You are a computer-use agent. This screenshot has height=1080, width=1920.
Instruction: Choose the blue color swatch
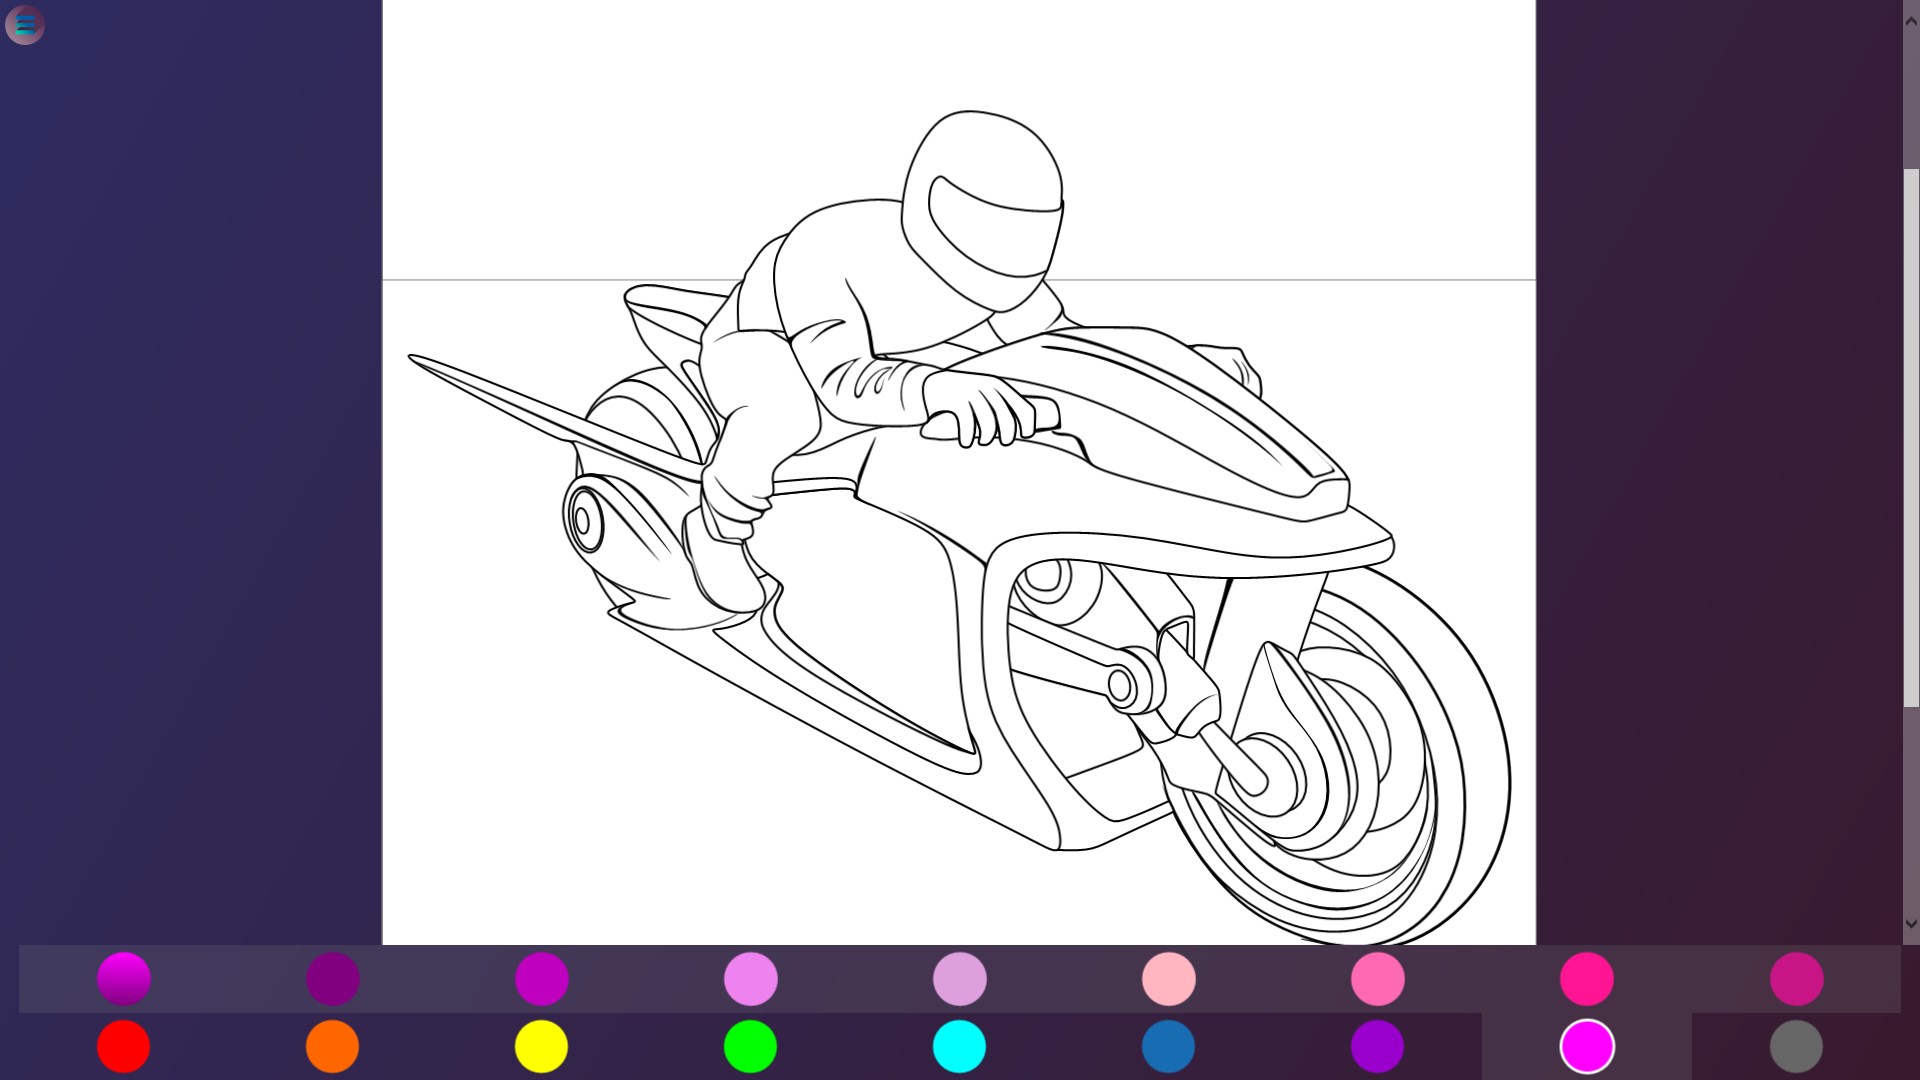pos(1168,1046)
